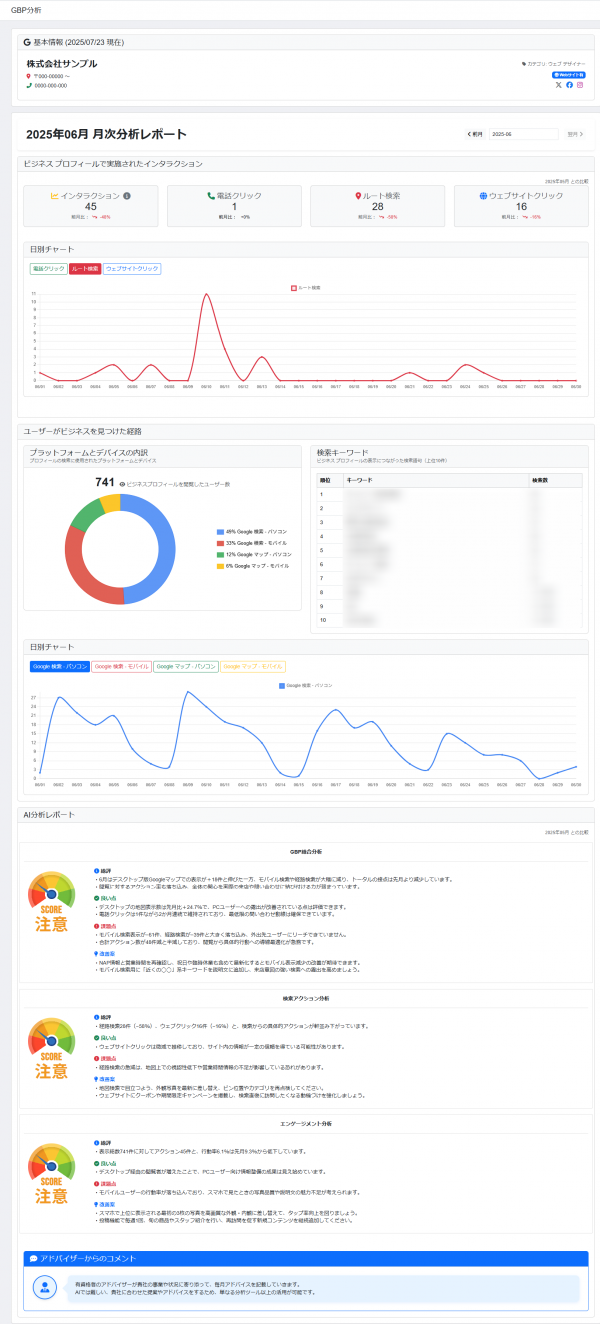Go to next month with 翌月 button

click(x=574, y=133)
